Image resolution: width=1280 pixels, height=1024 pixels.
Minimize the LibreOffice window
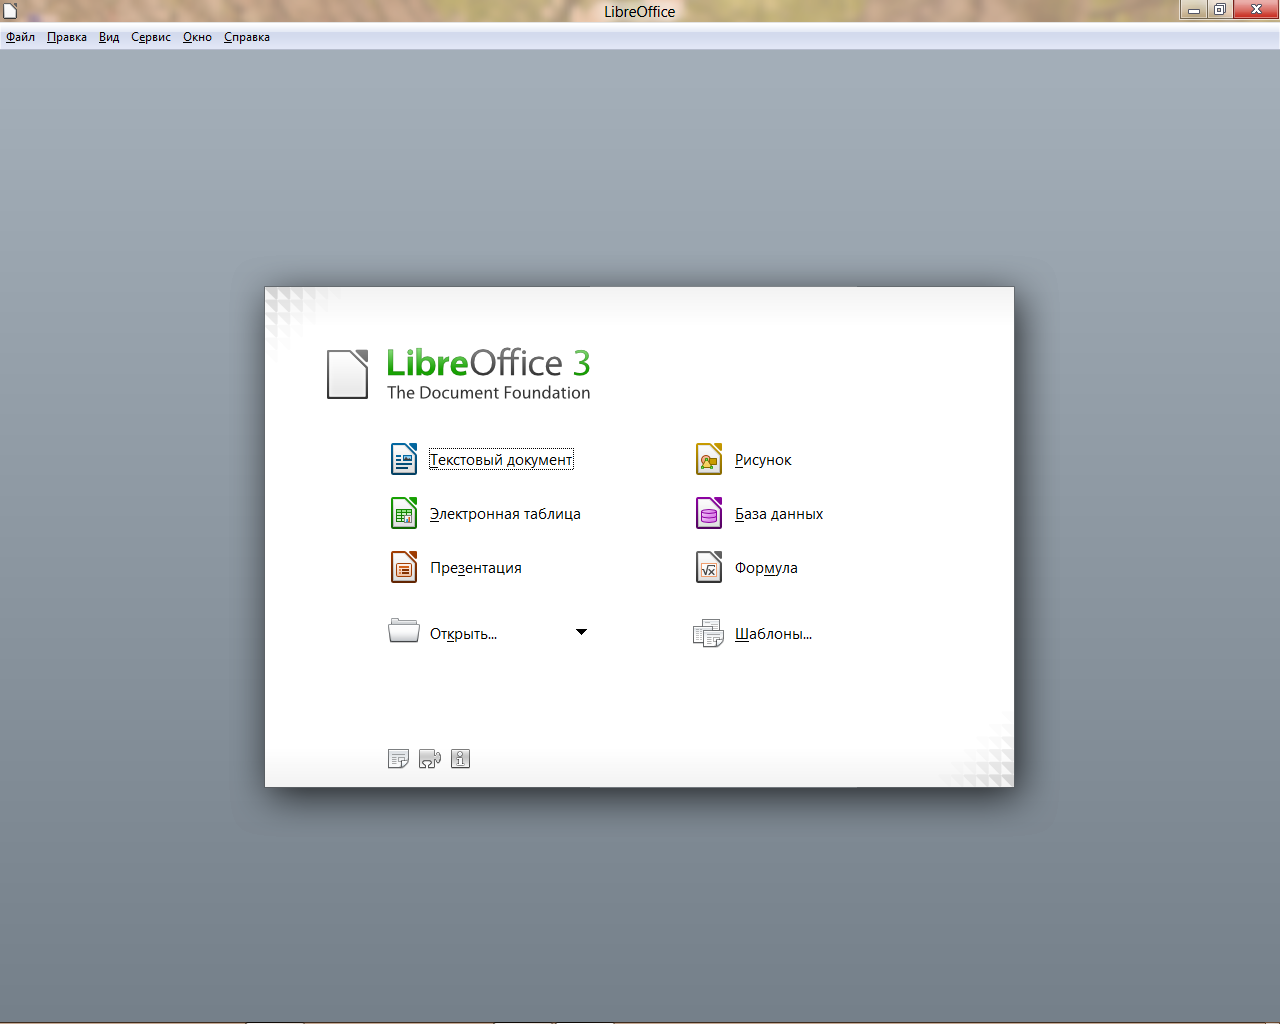tap(1193, 10)
